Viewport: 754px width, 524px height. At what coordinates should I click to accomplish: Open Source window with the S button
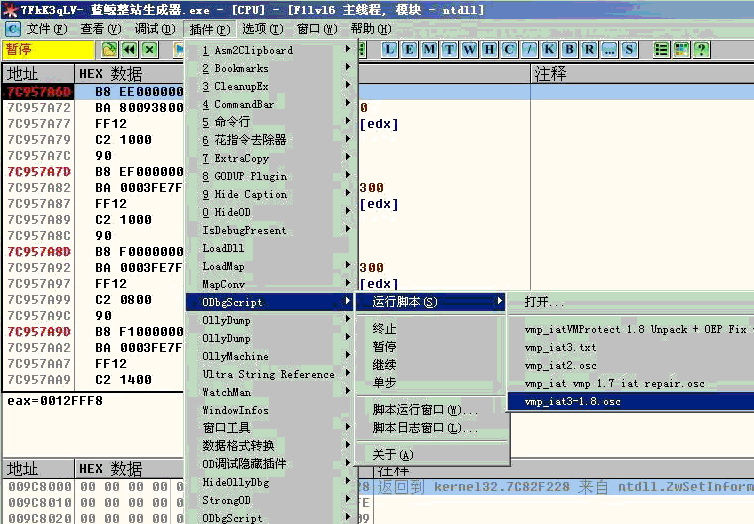(629, 50)
